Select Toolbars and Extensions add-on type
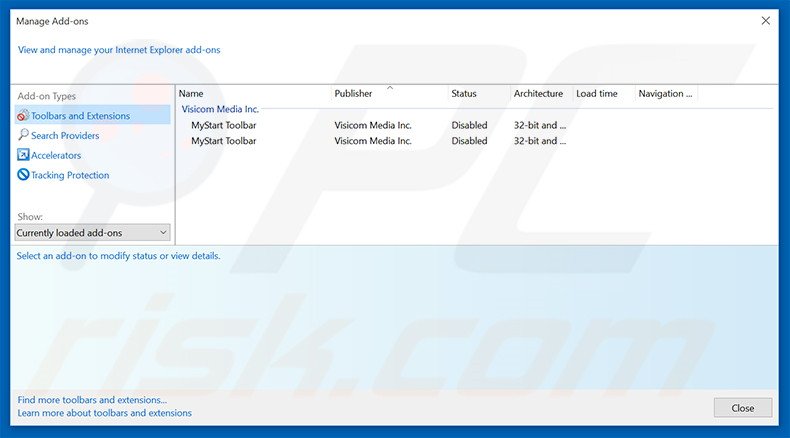This screenshot has width=790, height=438. click(93, 115)
